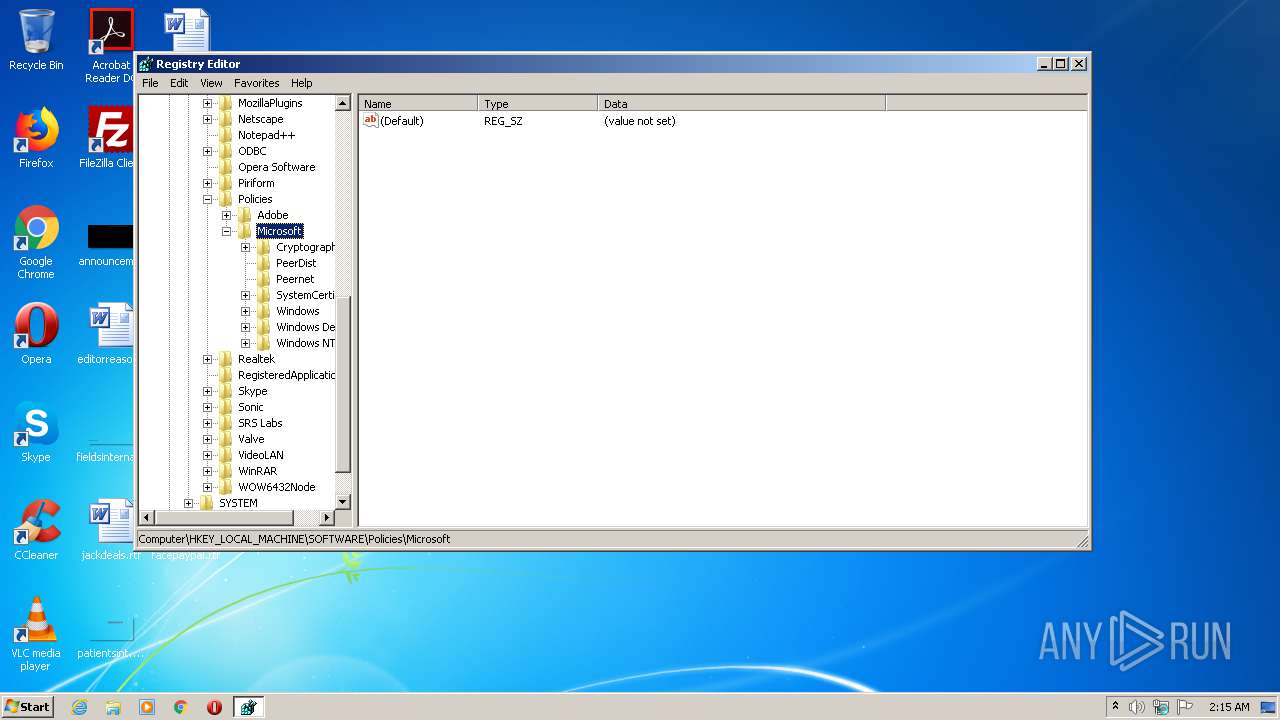
Task: Open the Start menu
Action: pyautogui.click(x=27, y=707)
